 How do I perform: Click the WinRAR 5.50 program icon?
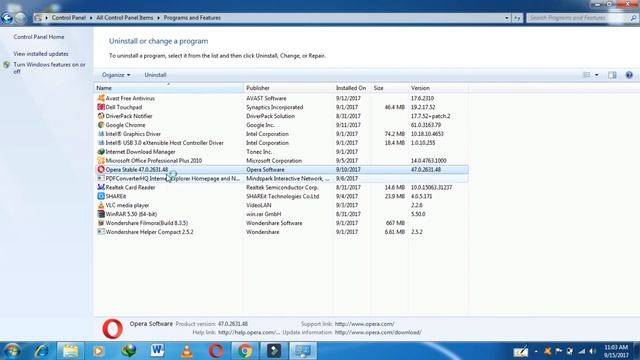[101, 214]
